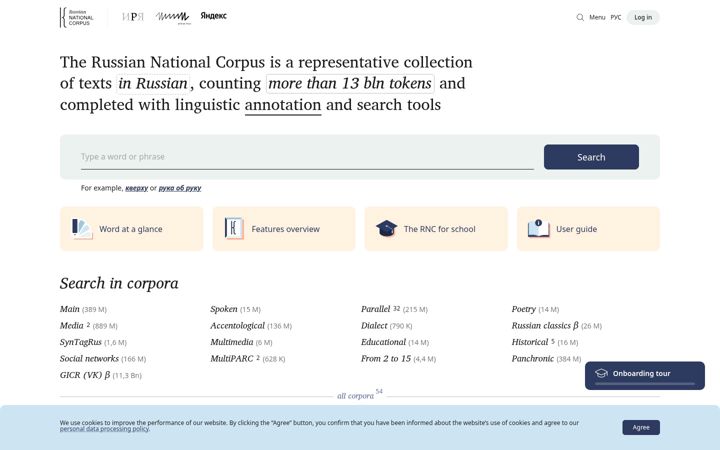Start the Onboarding tour
Screen dimensions: 720x450
[645, 376]
